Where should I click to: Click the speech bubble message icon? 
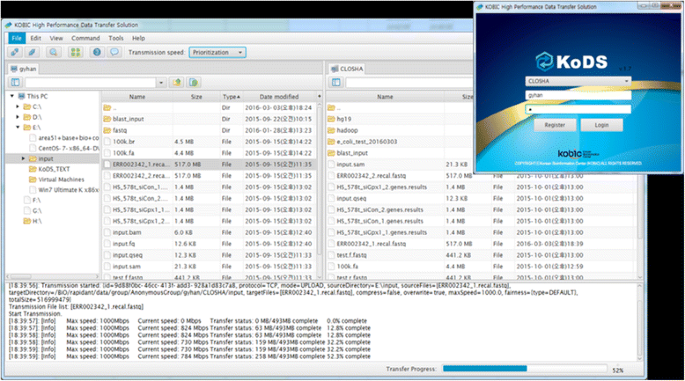click(114, 52)
